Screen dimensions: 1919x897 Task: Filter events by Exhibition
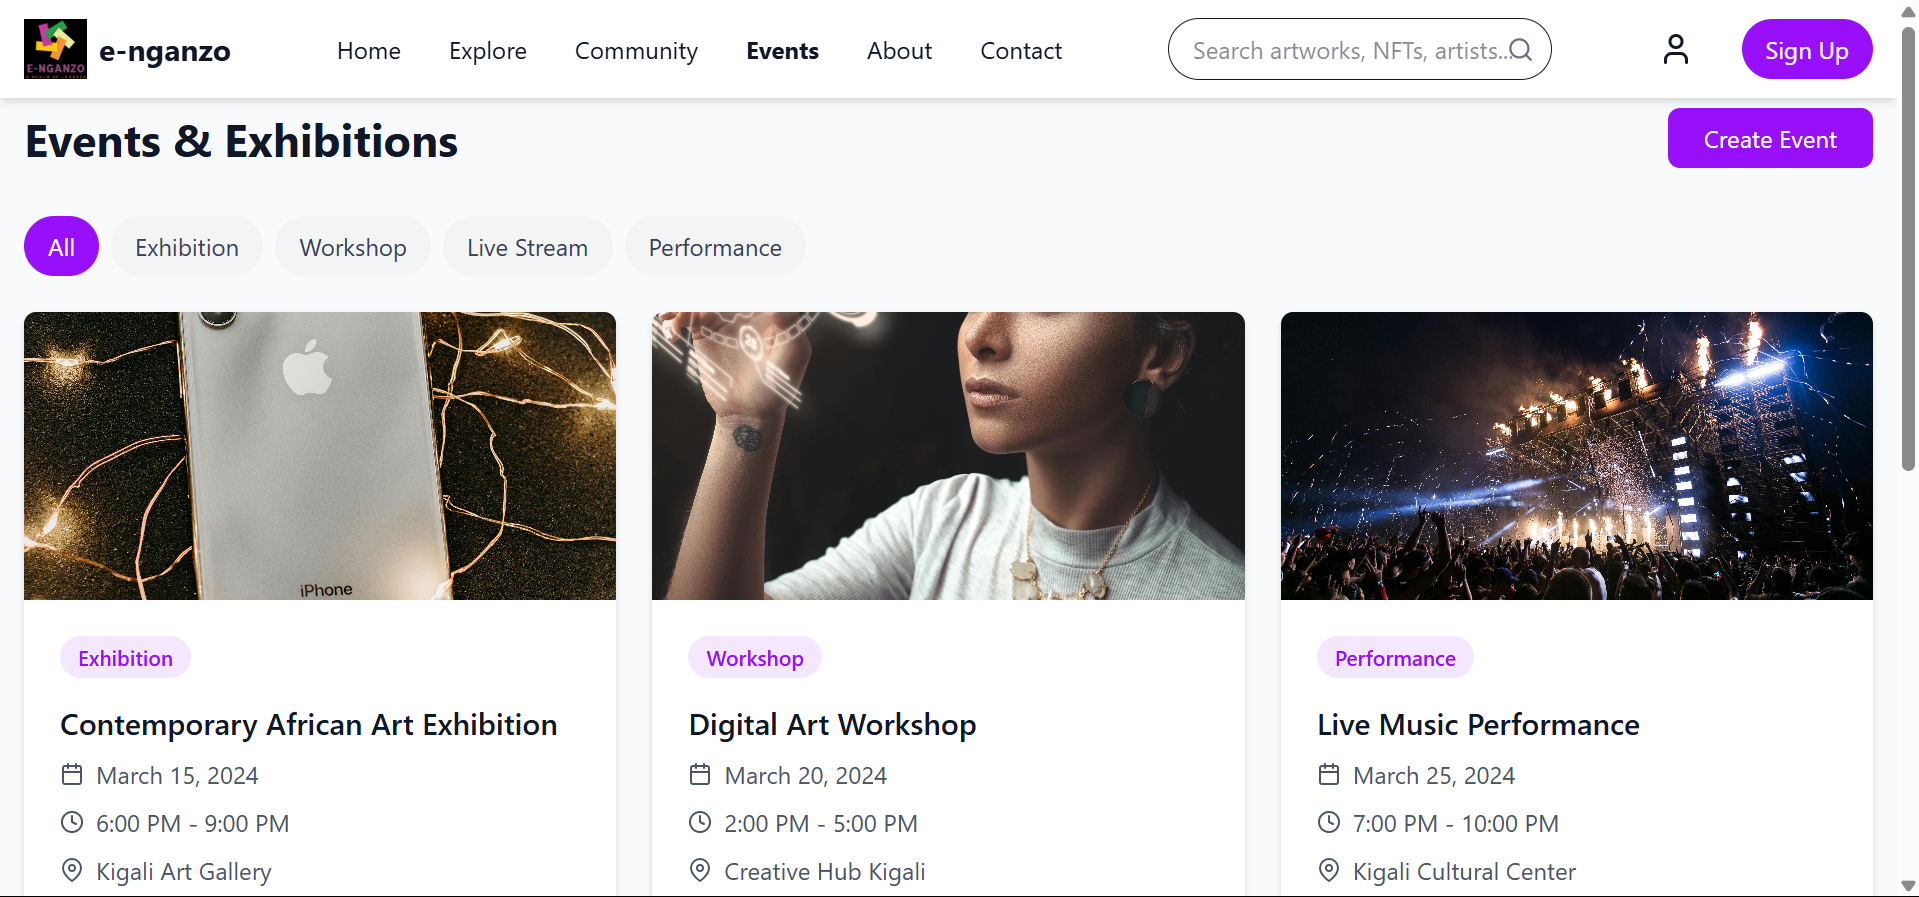click(187, 246)
